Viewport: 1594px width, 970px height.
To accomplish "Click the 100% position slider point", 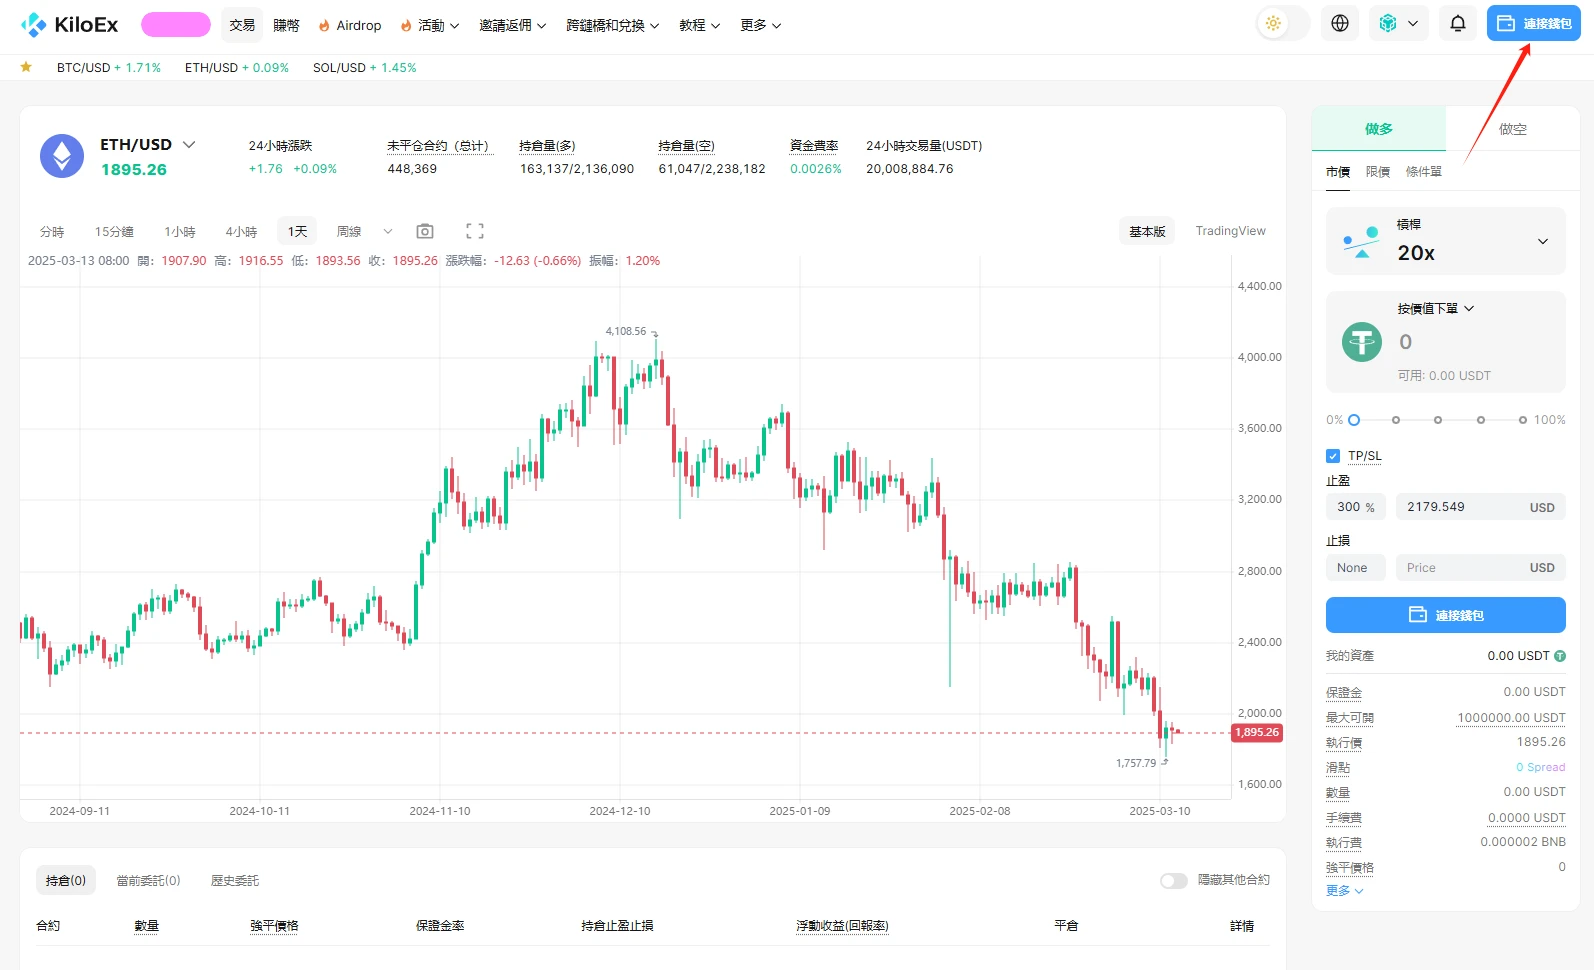I will coord(1522,420).
